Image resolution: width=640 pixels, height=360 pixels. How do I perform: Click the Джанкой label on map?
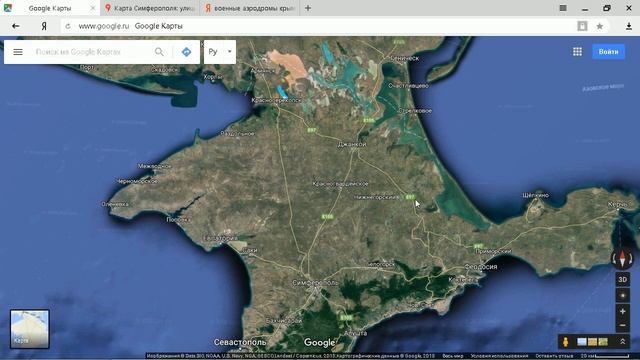(352, 144)
